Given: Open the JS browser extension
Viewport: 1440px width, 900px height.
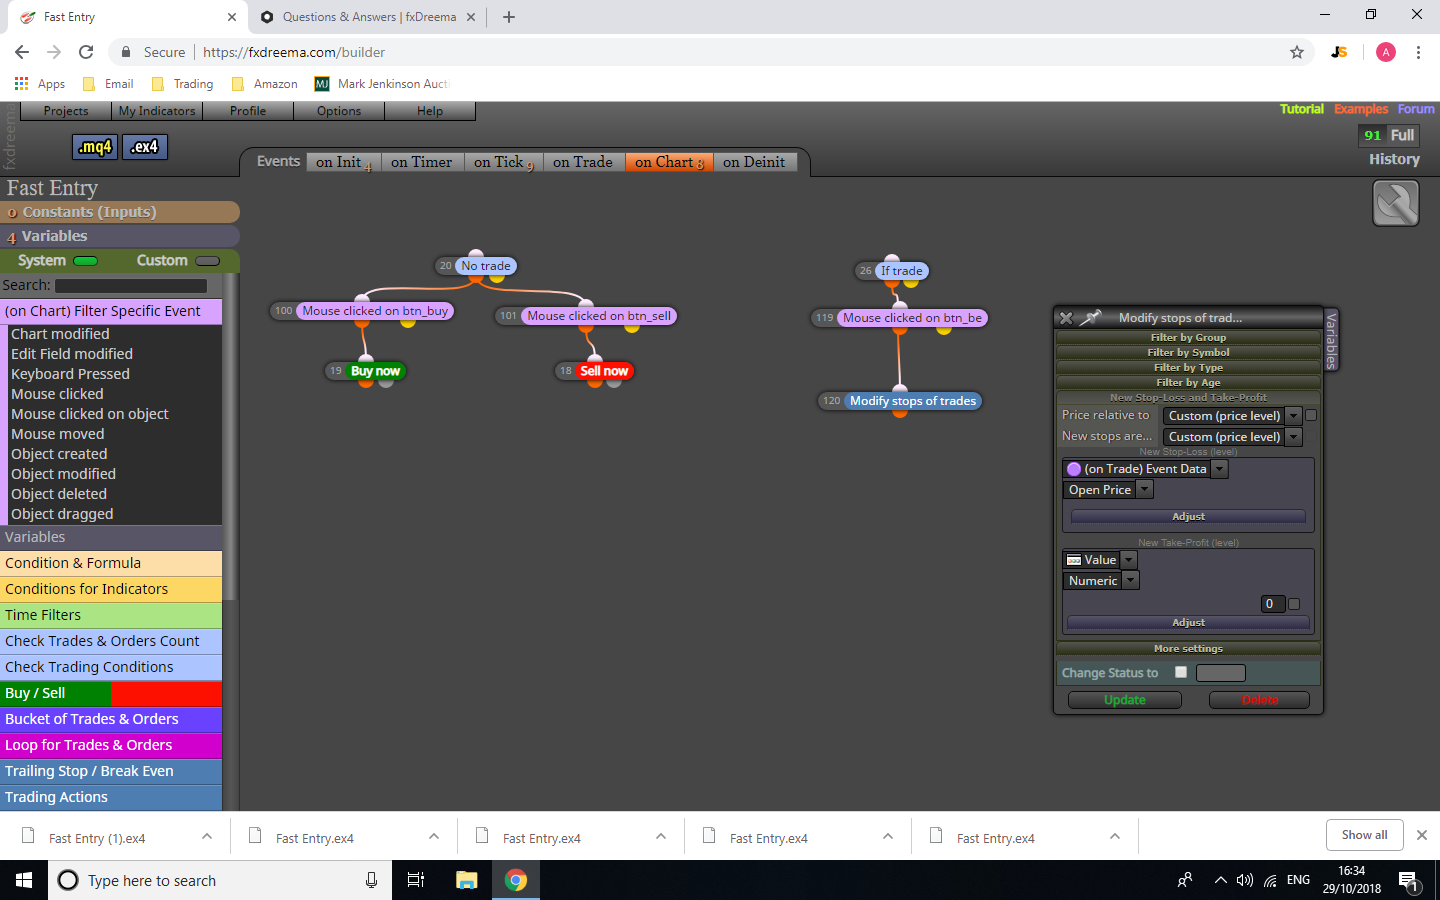Looking at the screenshot, I should 1339,52.
